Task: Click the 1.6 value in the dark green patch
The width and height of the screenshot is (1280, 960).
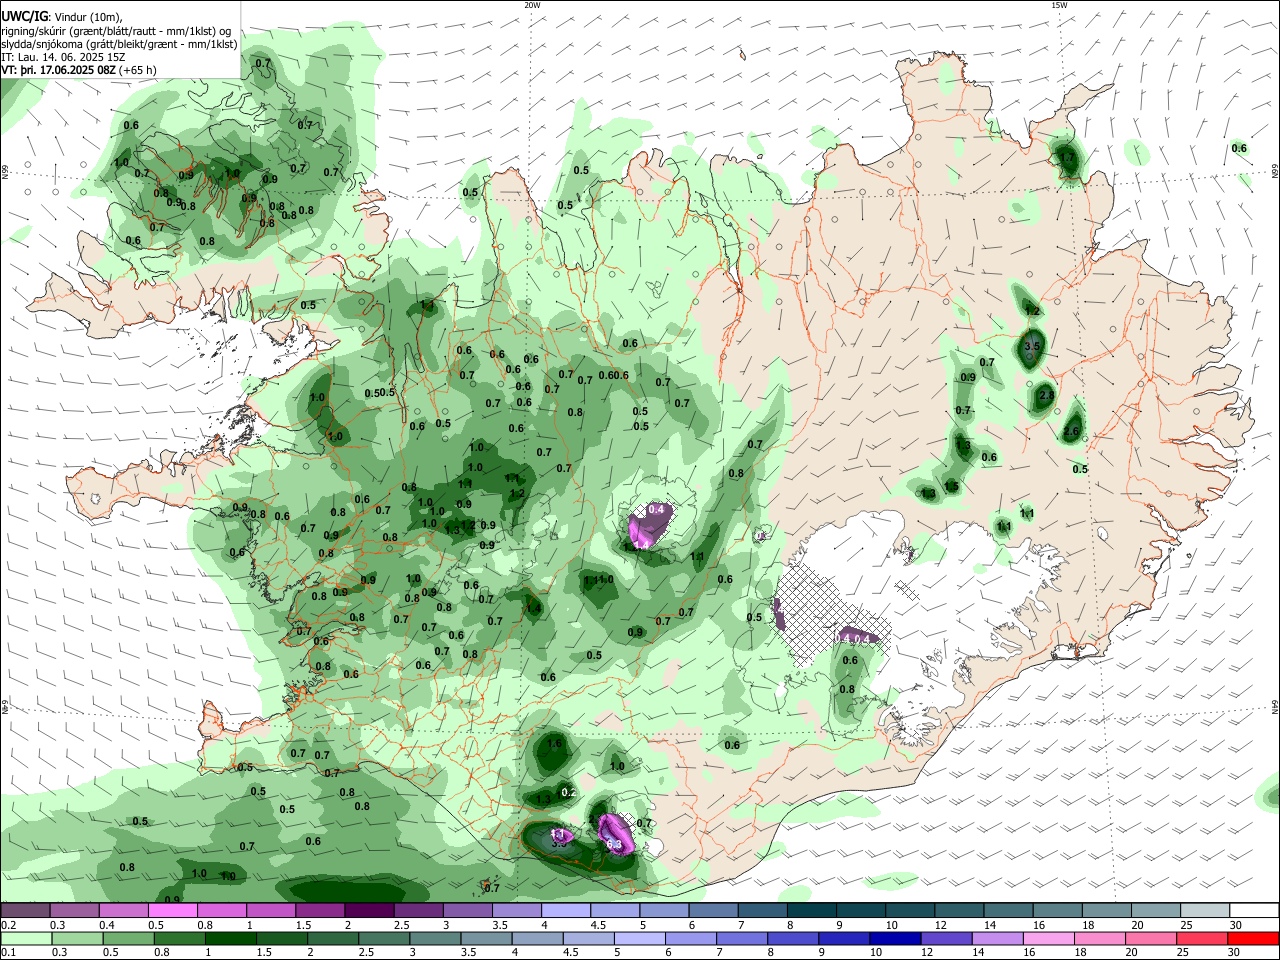Action: click(x=555, y=745)
